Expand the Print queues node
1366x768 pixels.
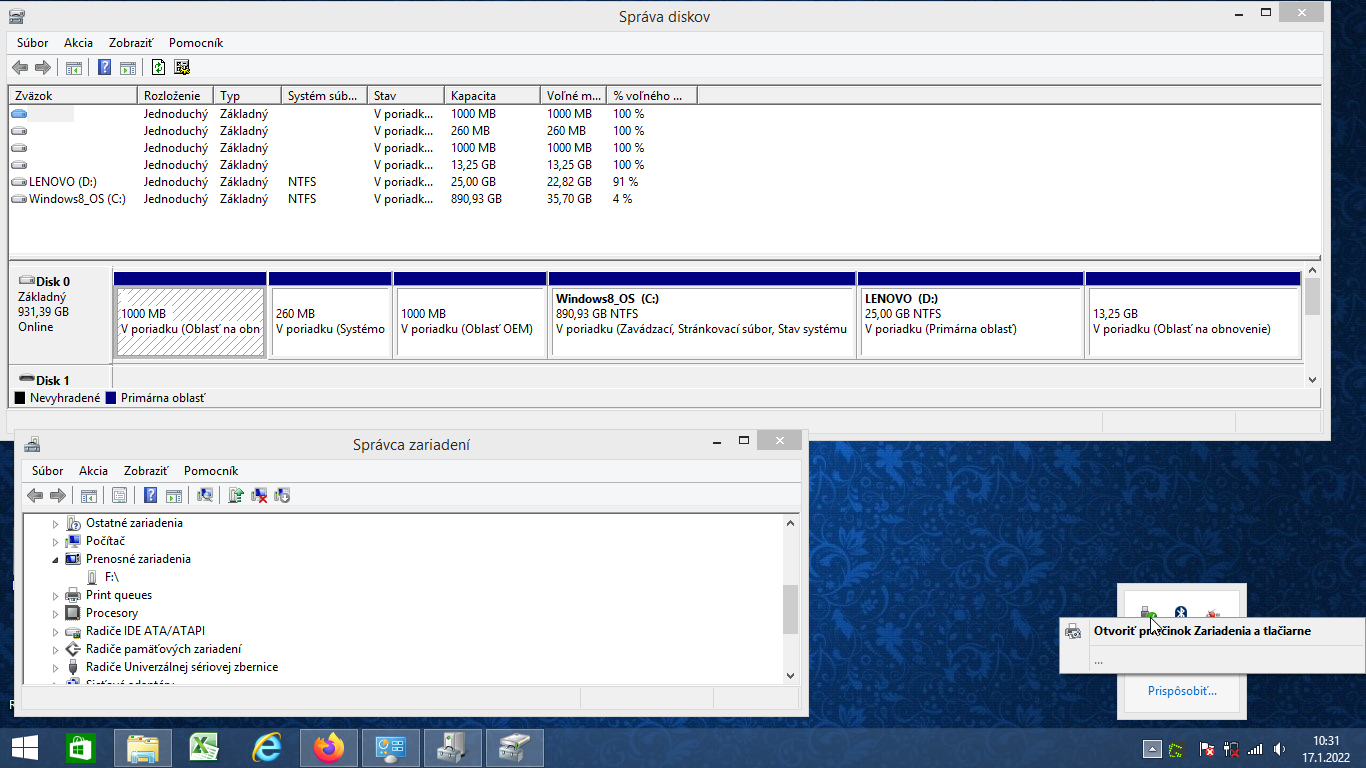(x=56, y=596)
